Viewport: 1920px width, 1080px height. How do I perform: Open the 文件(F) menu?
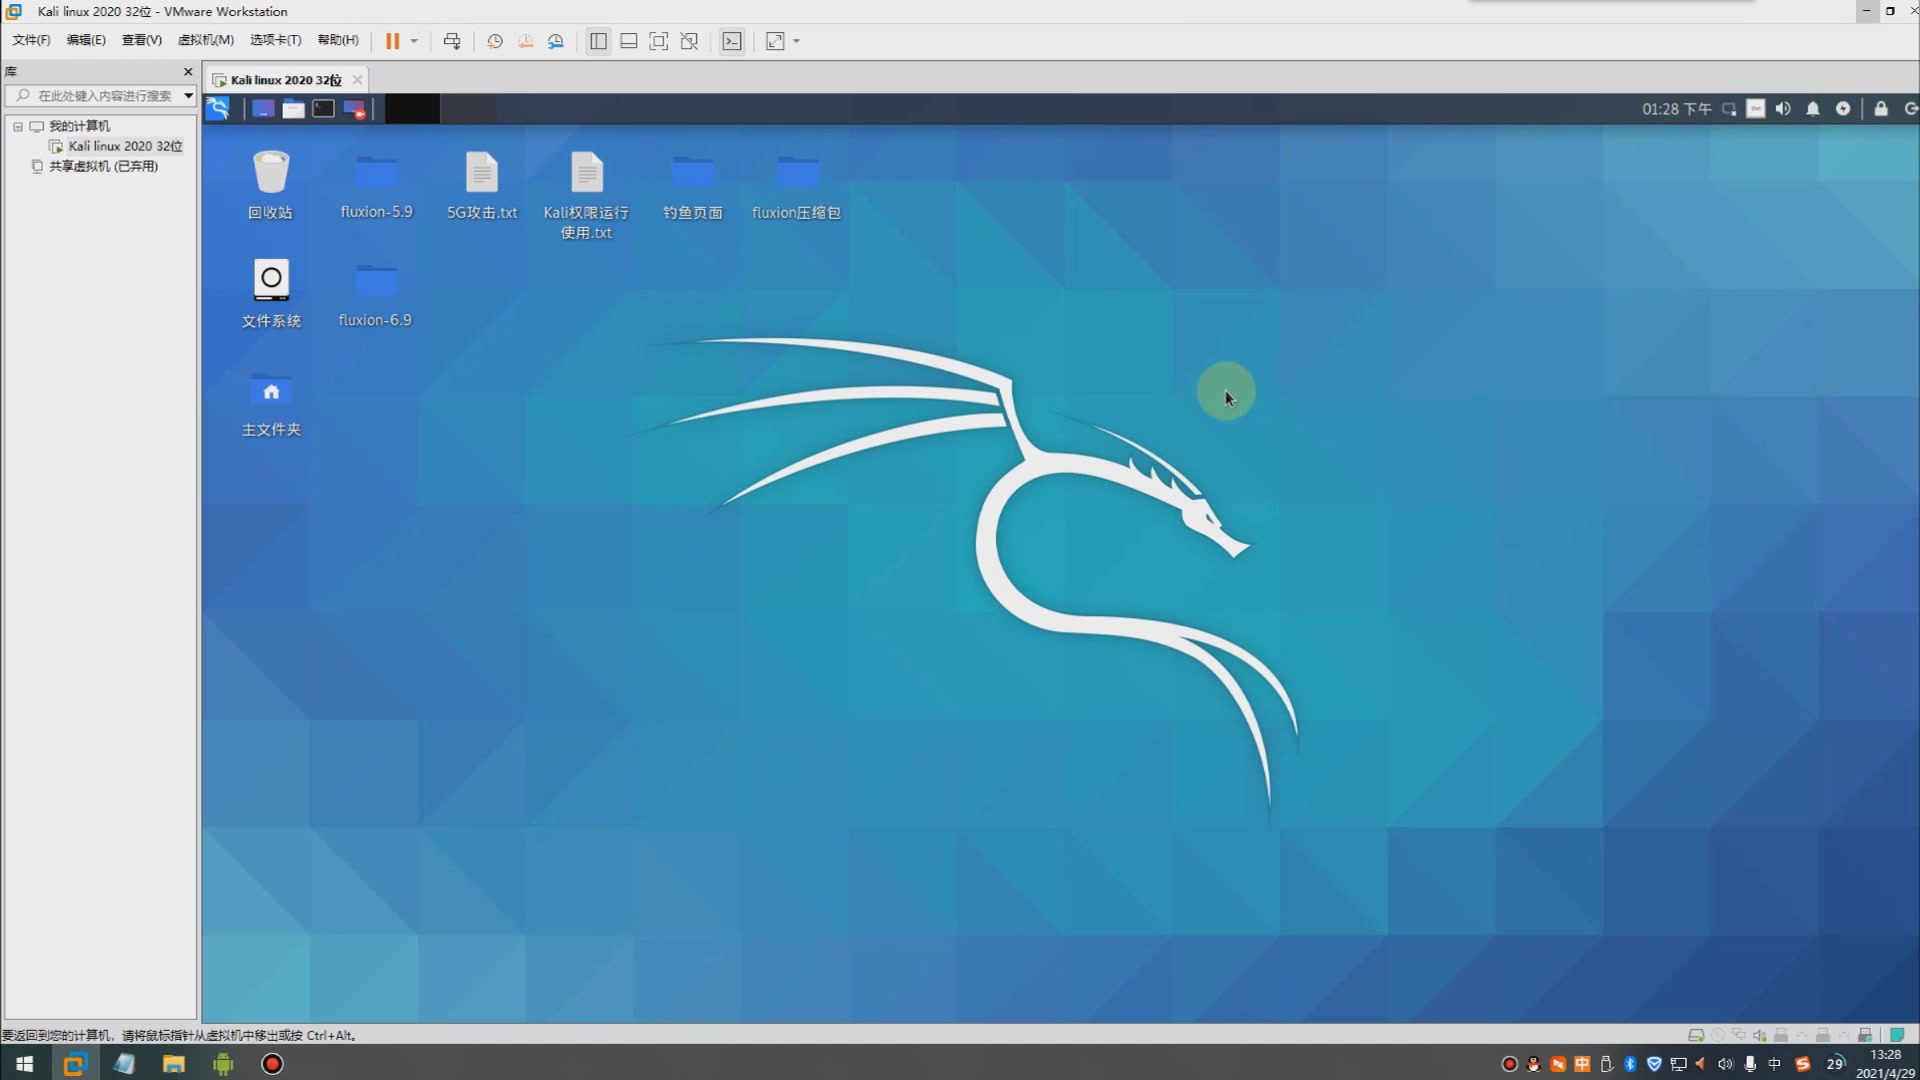(x=31, y=40)
